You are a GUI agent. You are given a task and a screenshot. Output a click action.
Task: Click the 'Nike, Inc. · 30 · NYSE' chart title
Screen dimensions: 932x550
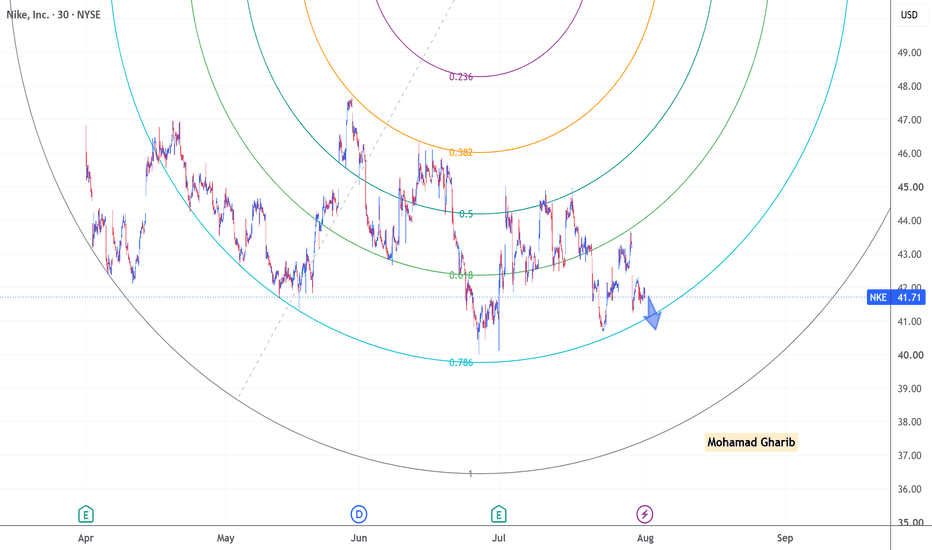[x=53, y=14]
